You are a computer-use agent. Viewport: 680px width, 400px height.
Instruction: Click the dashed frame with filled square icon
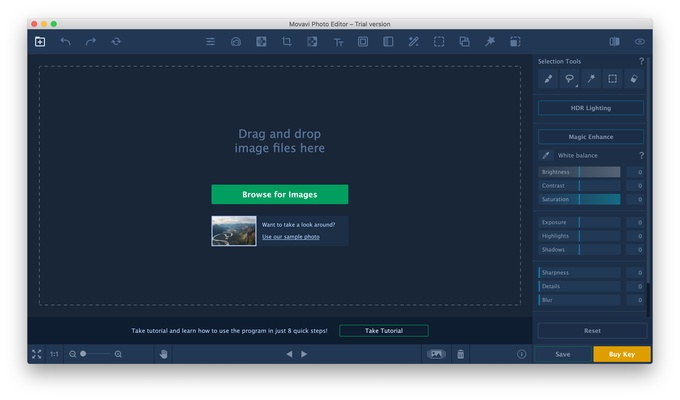click(x=515, y=42)
